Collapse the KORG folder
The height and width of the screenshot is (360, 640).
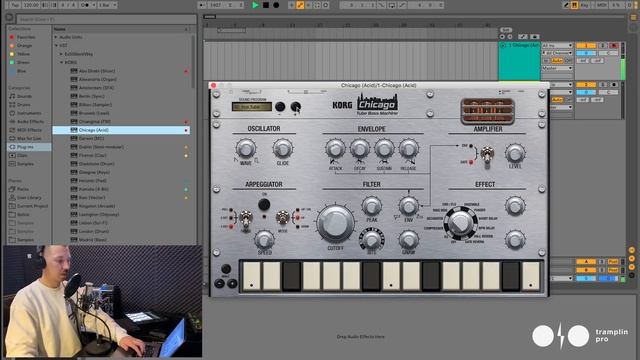click(62, 62)
